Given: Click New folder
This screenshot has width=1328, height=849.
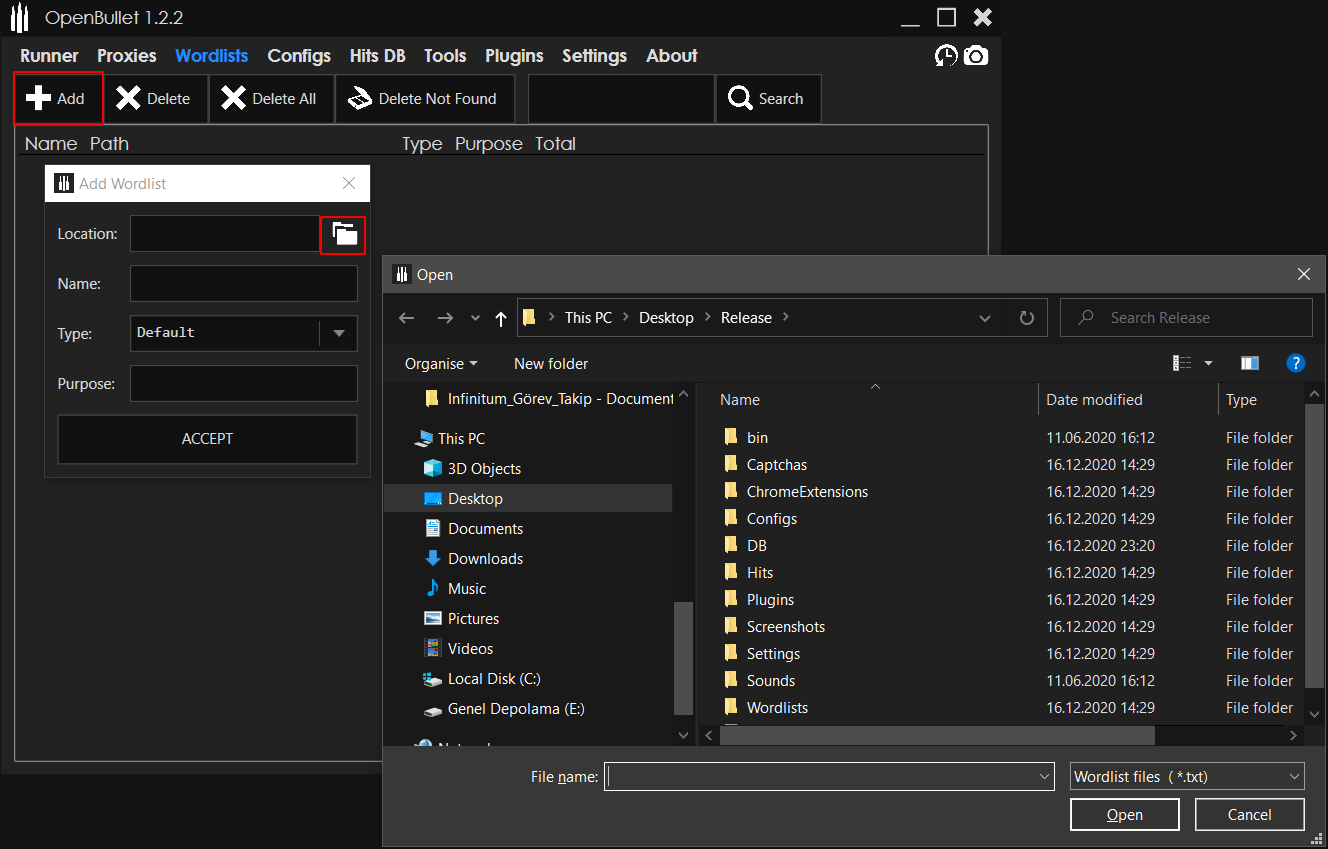Looking at the screenshot, I should [x=551, y=364].
